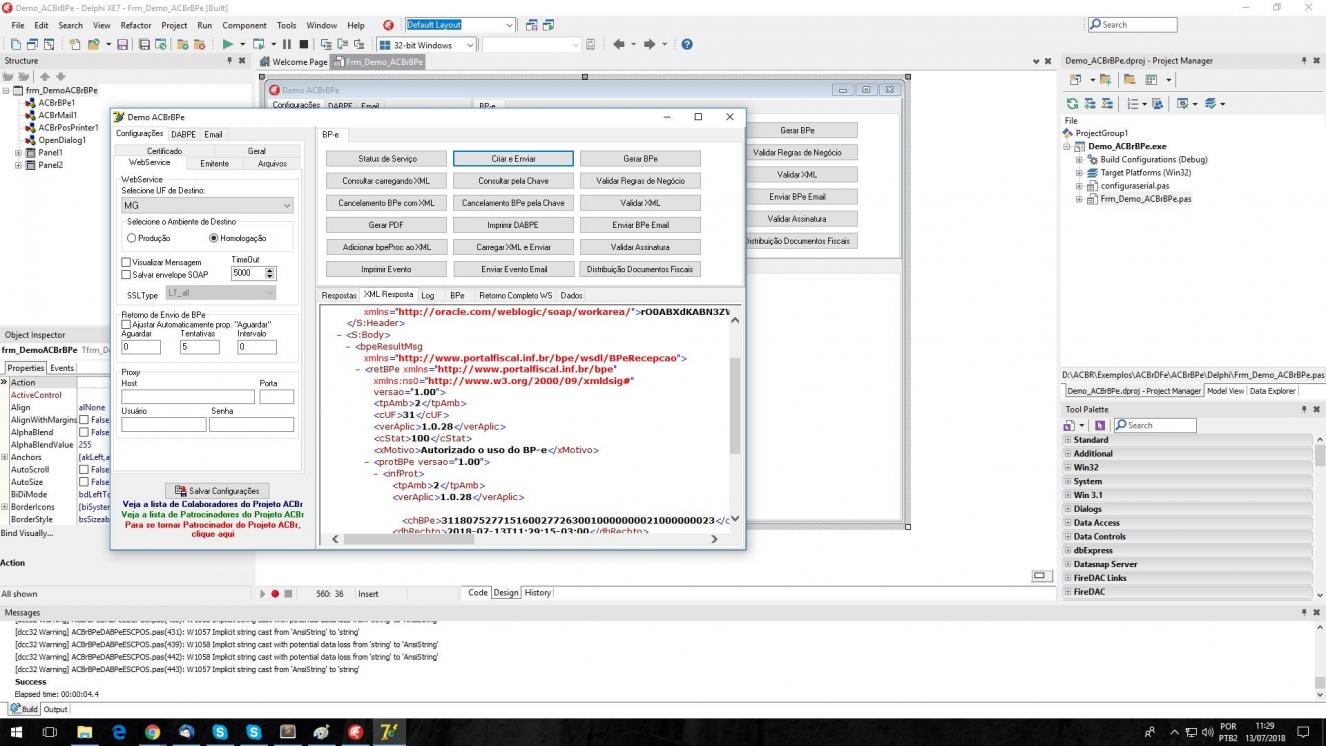Click the green Run arrow in toolbar

[228, 45]
